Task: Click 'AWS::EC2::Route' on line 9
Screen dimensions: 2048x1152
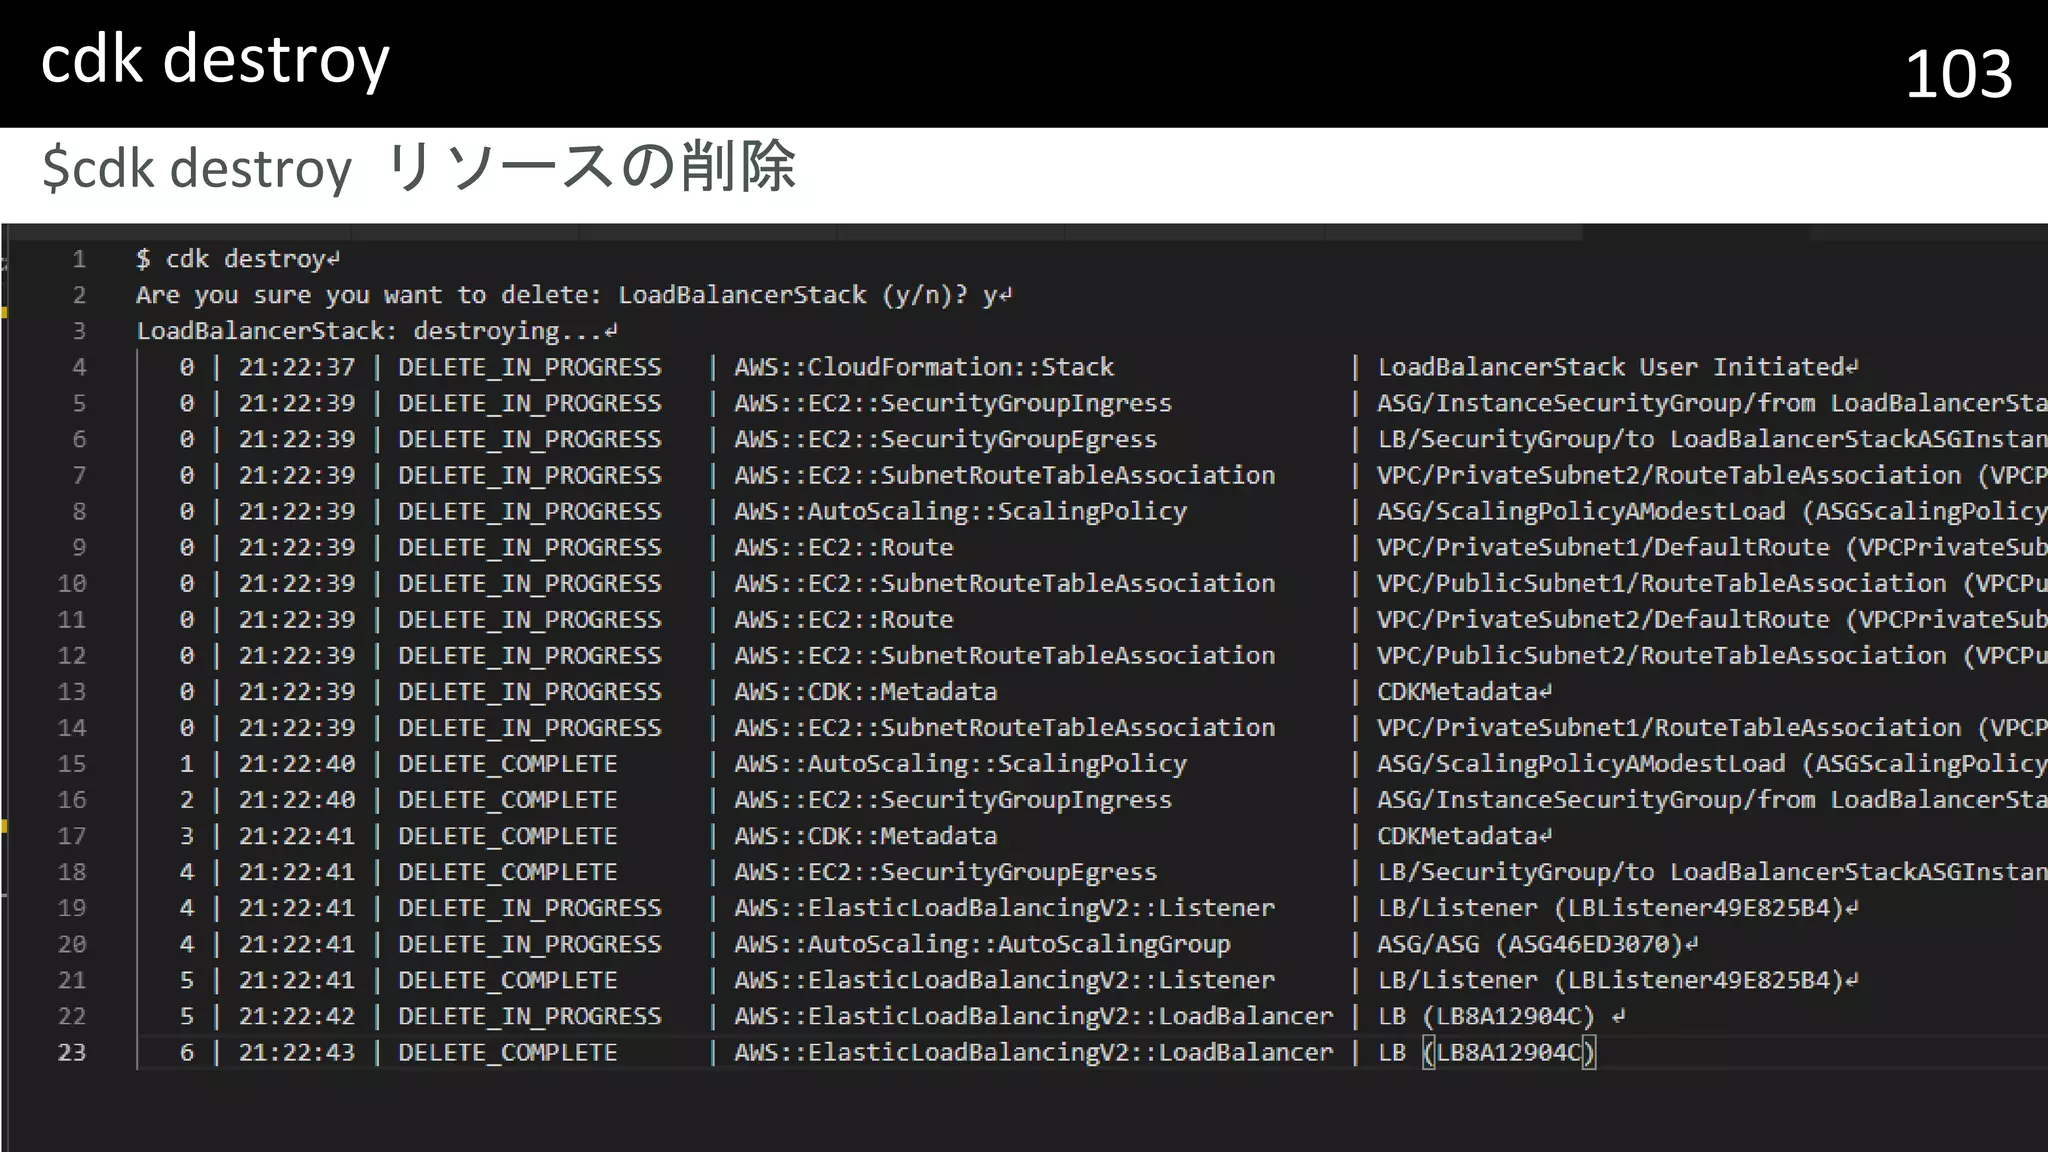Action: (x=843, y=547)
